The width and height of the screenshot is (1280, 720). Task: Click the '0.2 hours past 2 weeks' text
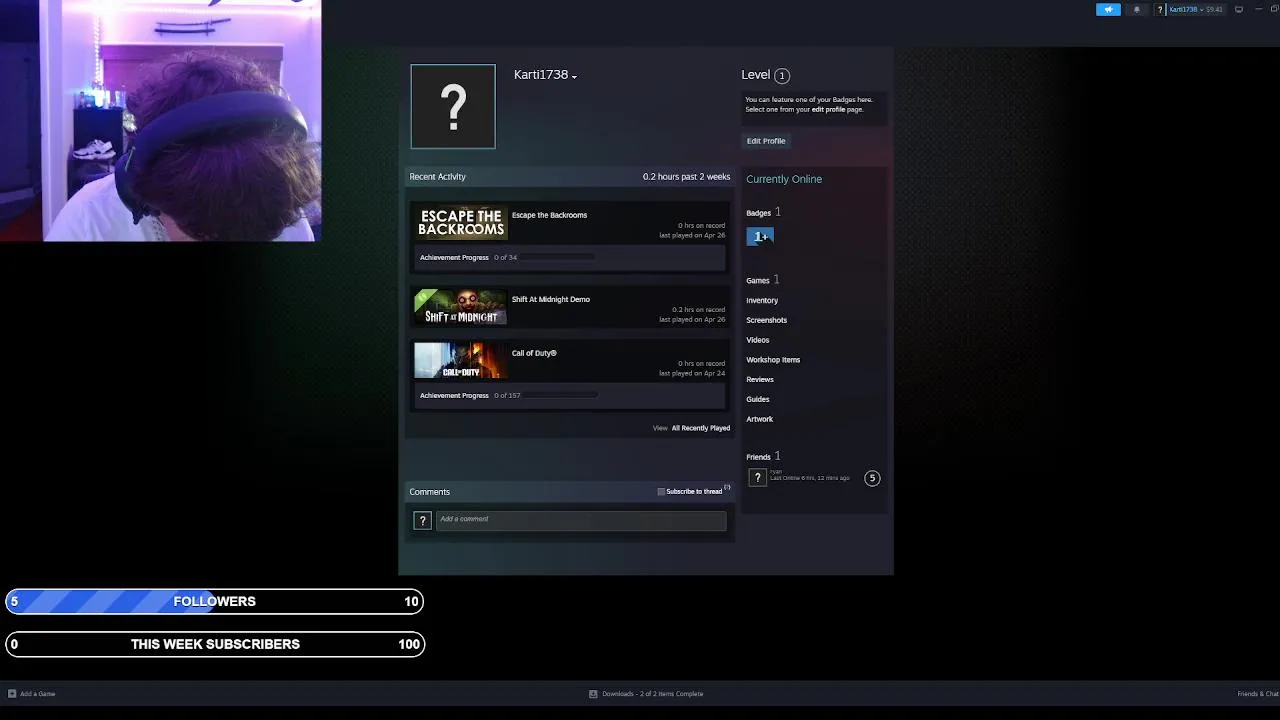(686, 177)
